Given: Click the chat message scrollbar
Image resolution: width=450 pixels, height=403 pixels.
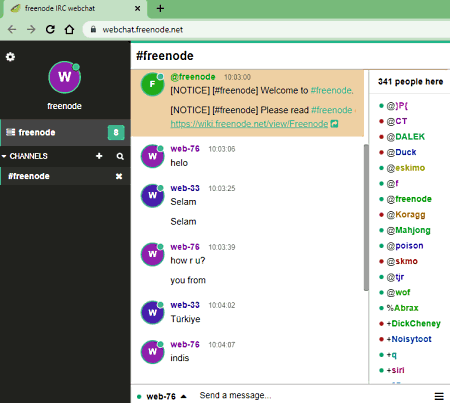Looking at the screenshot, I should pyautogui.click(x=366, y=218).
